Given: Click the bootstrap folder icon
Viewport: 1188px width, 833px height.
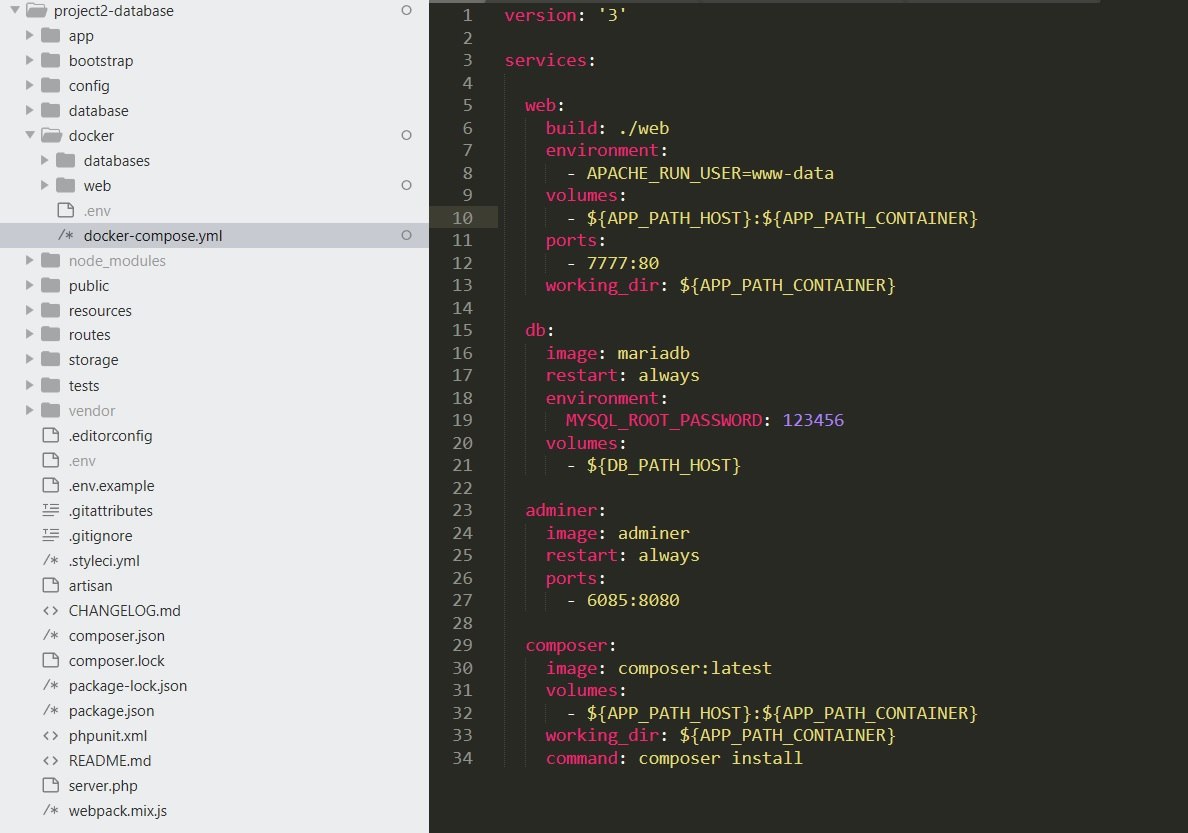Looking at the screenshot, I should [51, 61].
